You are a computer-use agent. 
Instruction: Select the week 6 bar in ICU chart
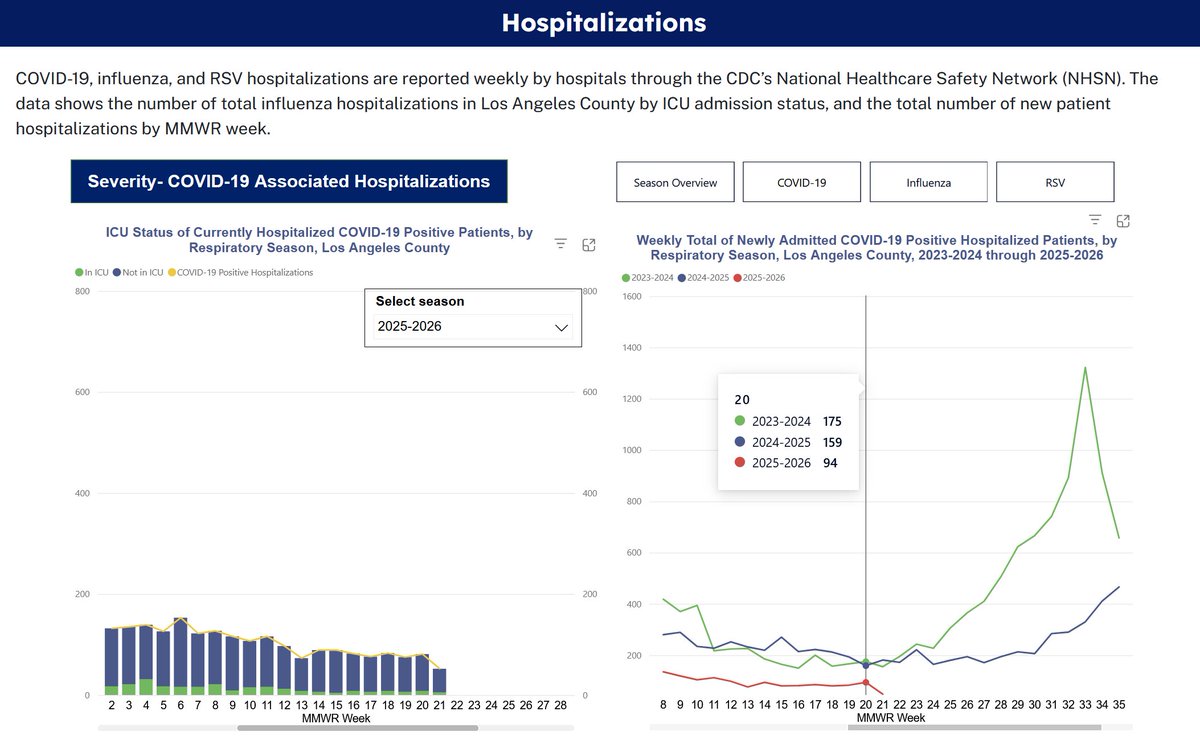(180, 656)
